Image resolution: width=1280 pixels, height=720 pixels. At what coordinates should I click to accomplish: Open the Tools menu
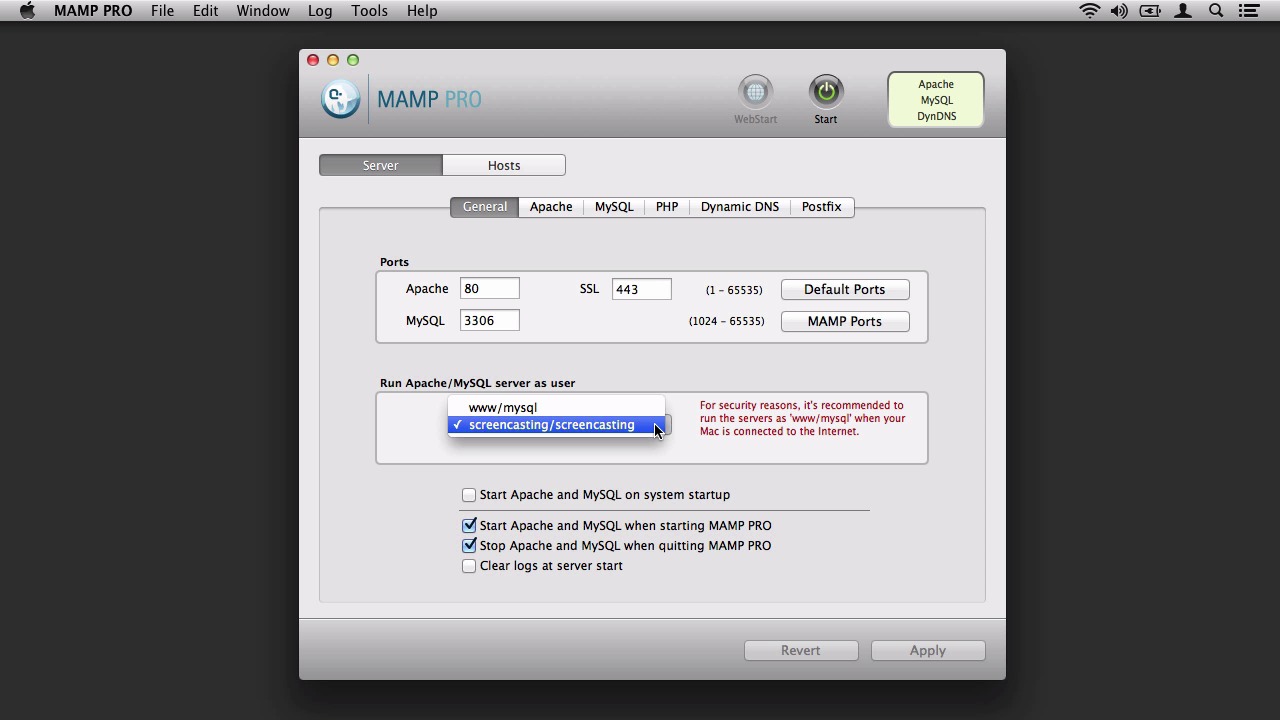click(x=369, y=11)
